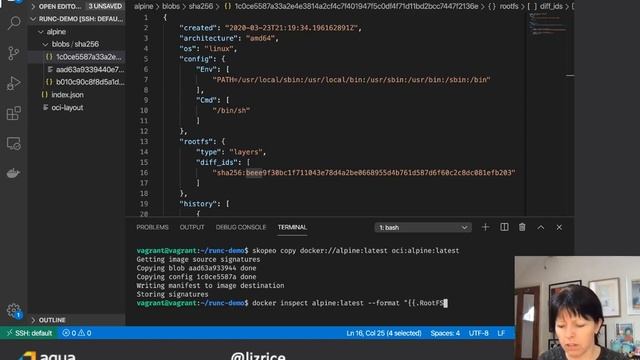640x360 pixels.
Task: Click the skopeo copy command line
Action: [298, 251]
